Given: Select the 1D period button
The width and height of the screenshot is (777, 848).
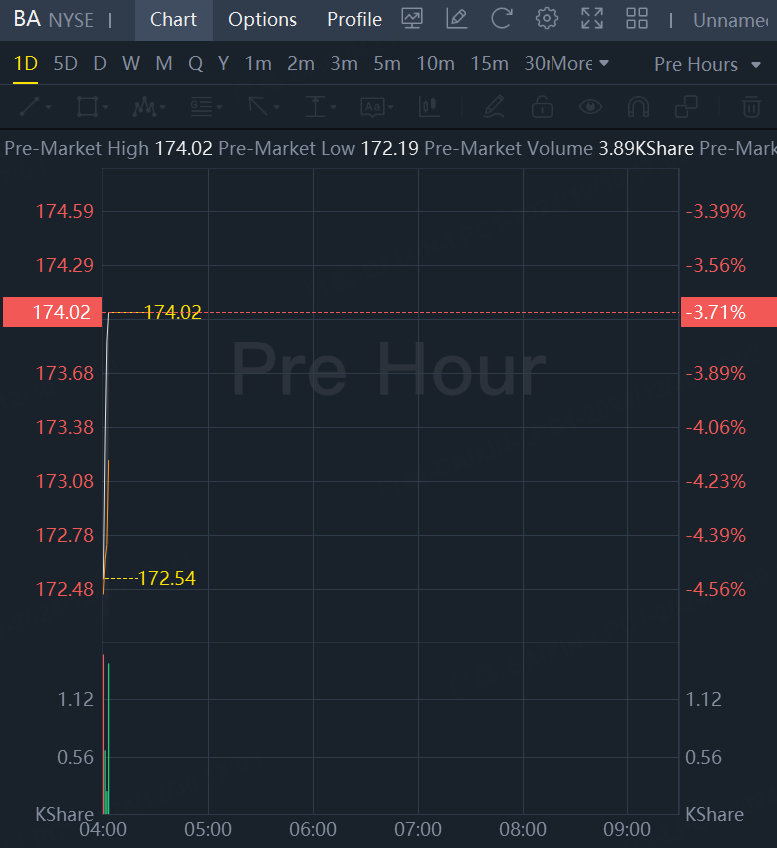Looking at the screenshot, I should tap(25, 64).
